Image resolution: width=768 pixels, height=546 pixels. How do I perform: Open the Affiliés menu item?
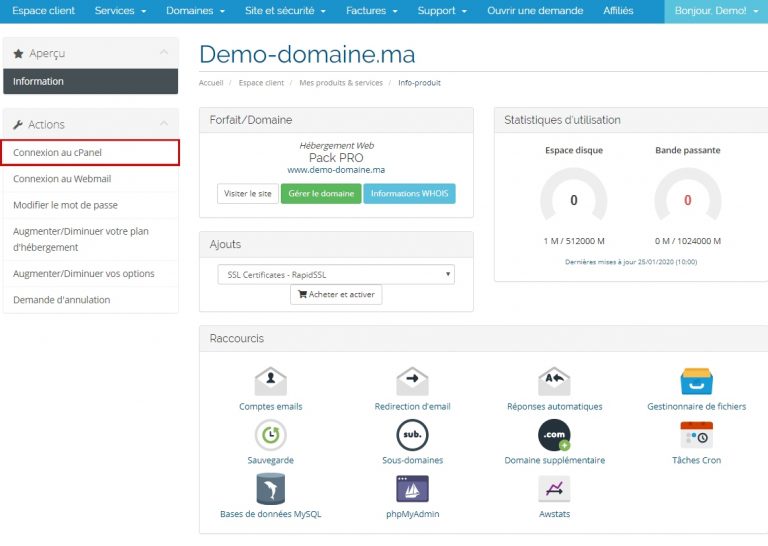(618, 11)
